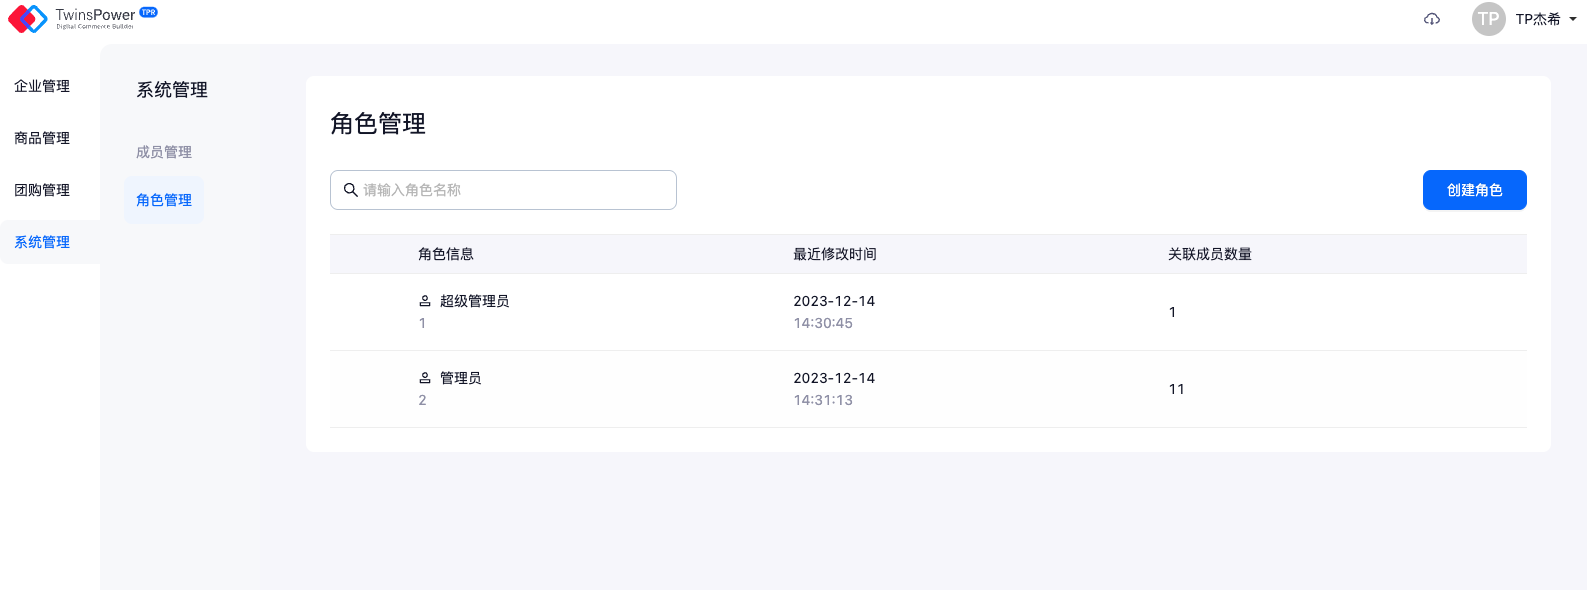Switch to 成员管理 submenu
Viewport: 1587px width, 590px height.
tap(164, 152)
